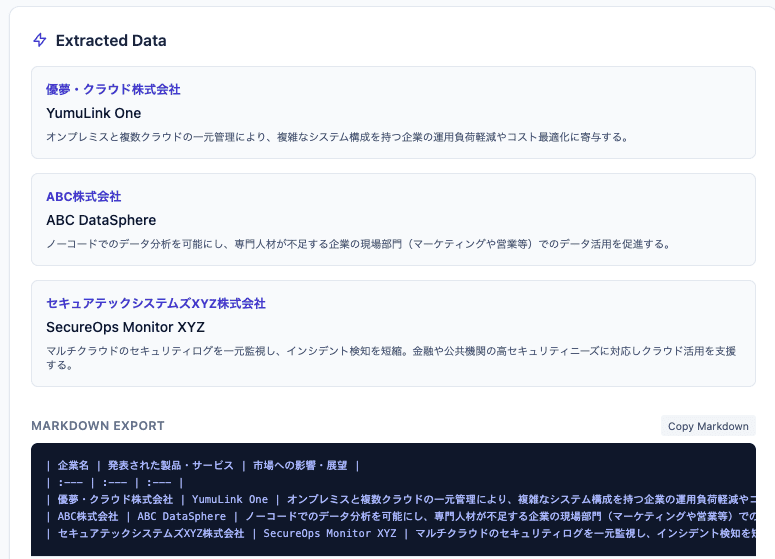Click the markdown row for ABC DataSphere
This screenshot has height=559, width=775.
401,516
